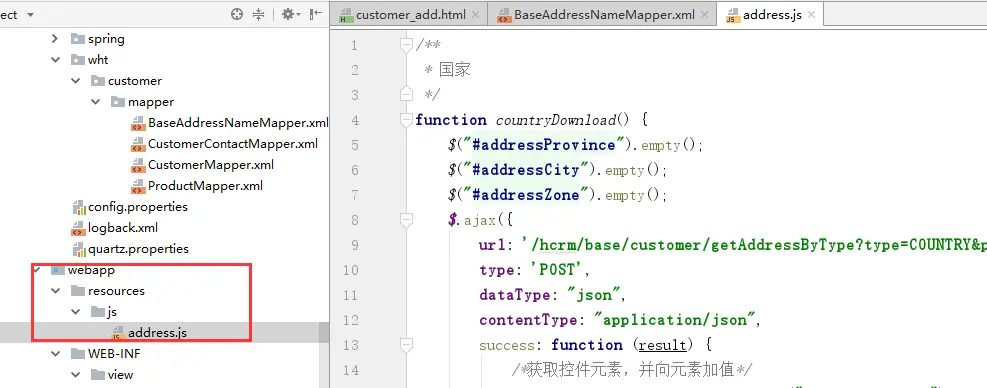Collapse the WEB-INF folder

coord(55,353)
